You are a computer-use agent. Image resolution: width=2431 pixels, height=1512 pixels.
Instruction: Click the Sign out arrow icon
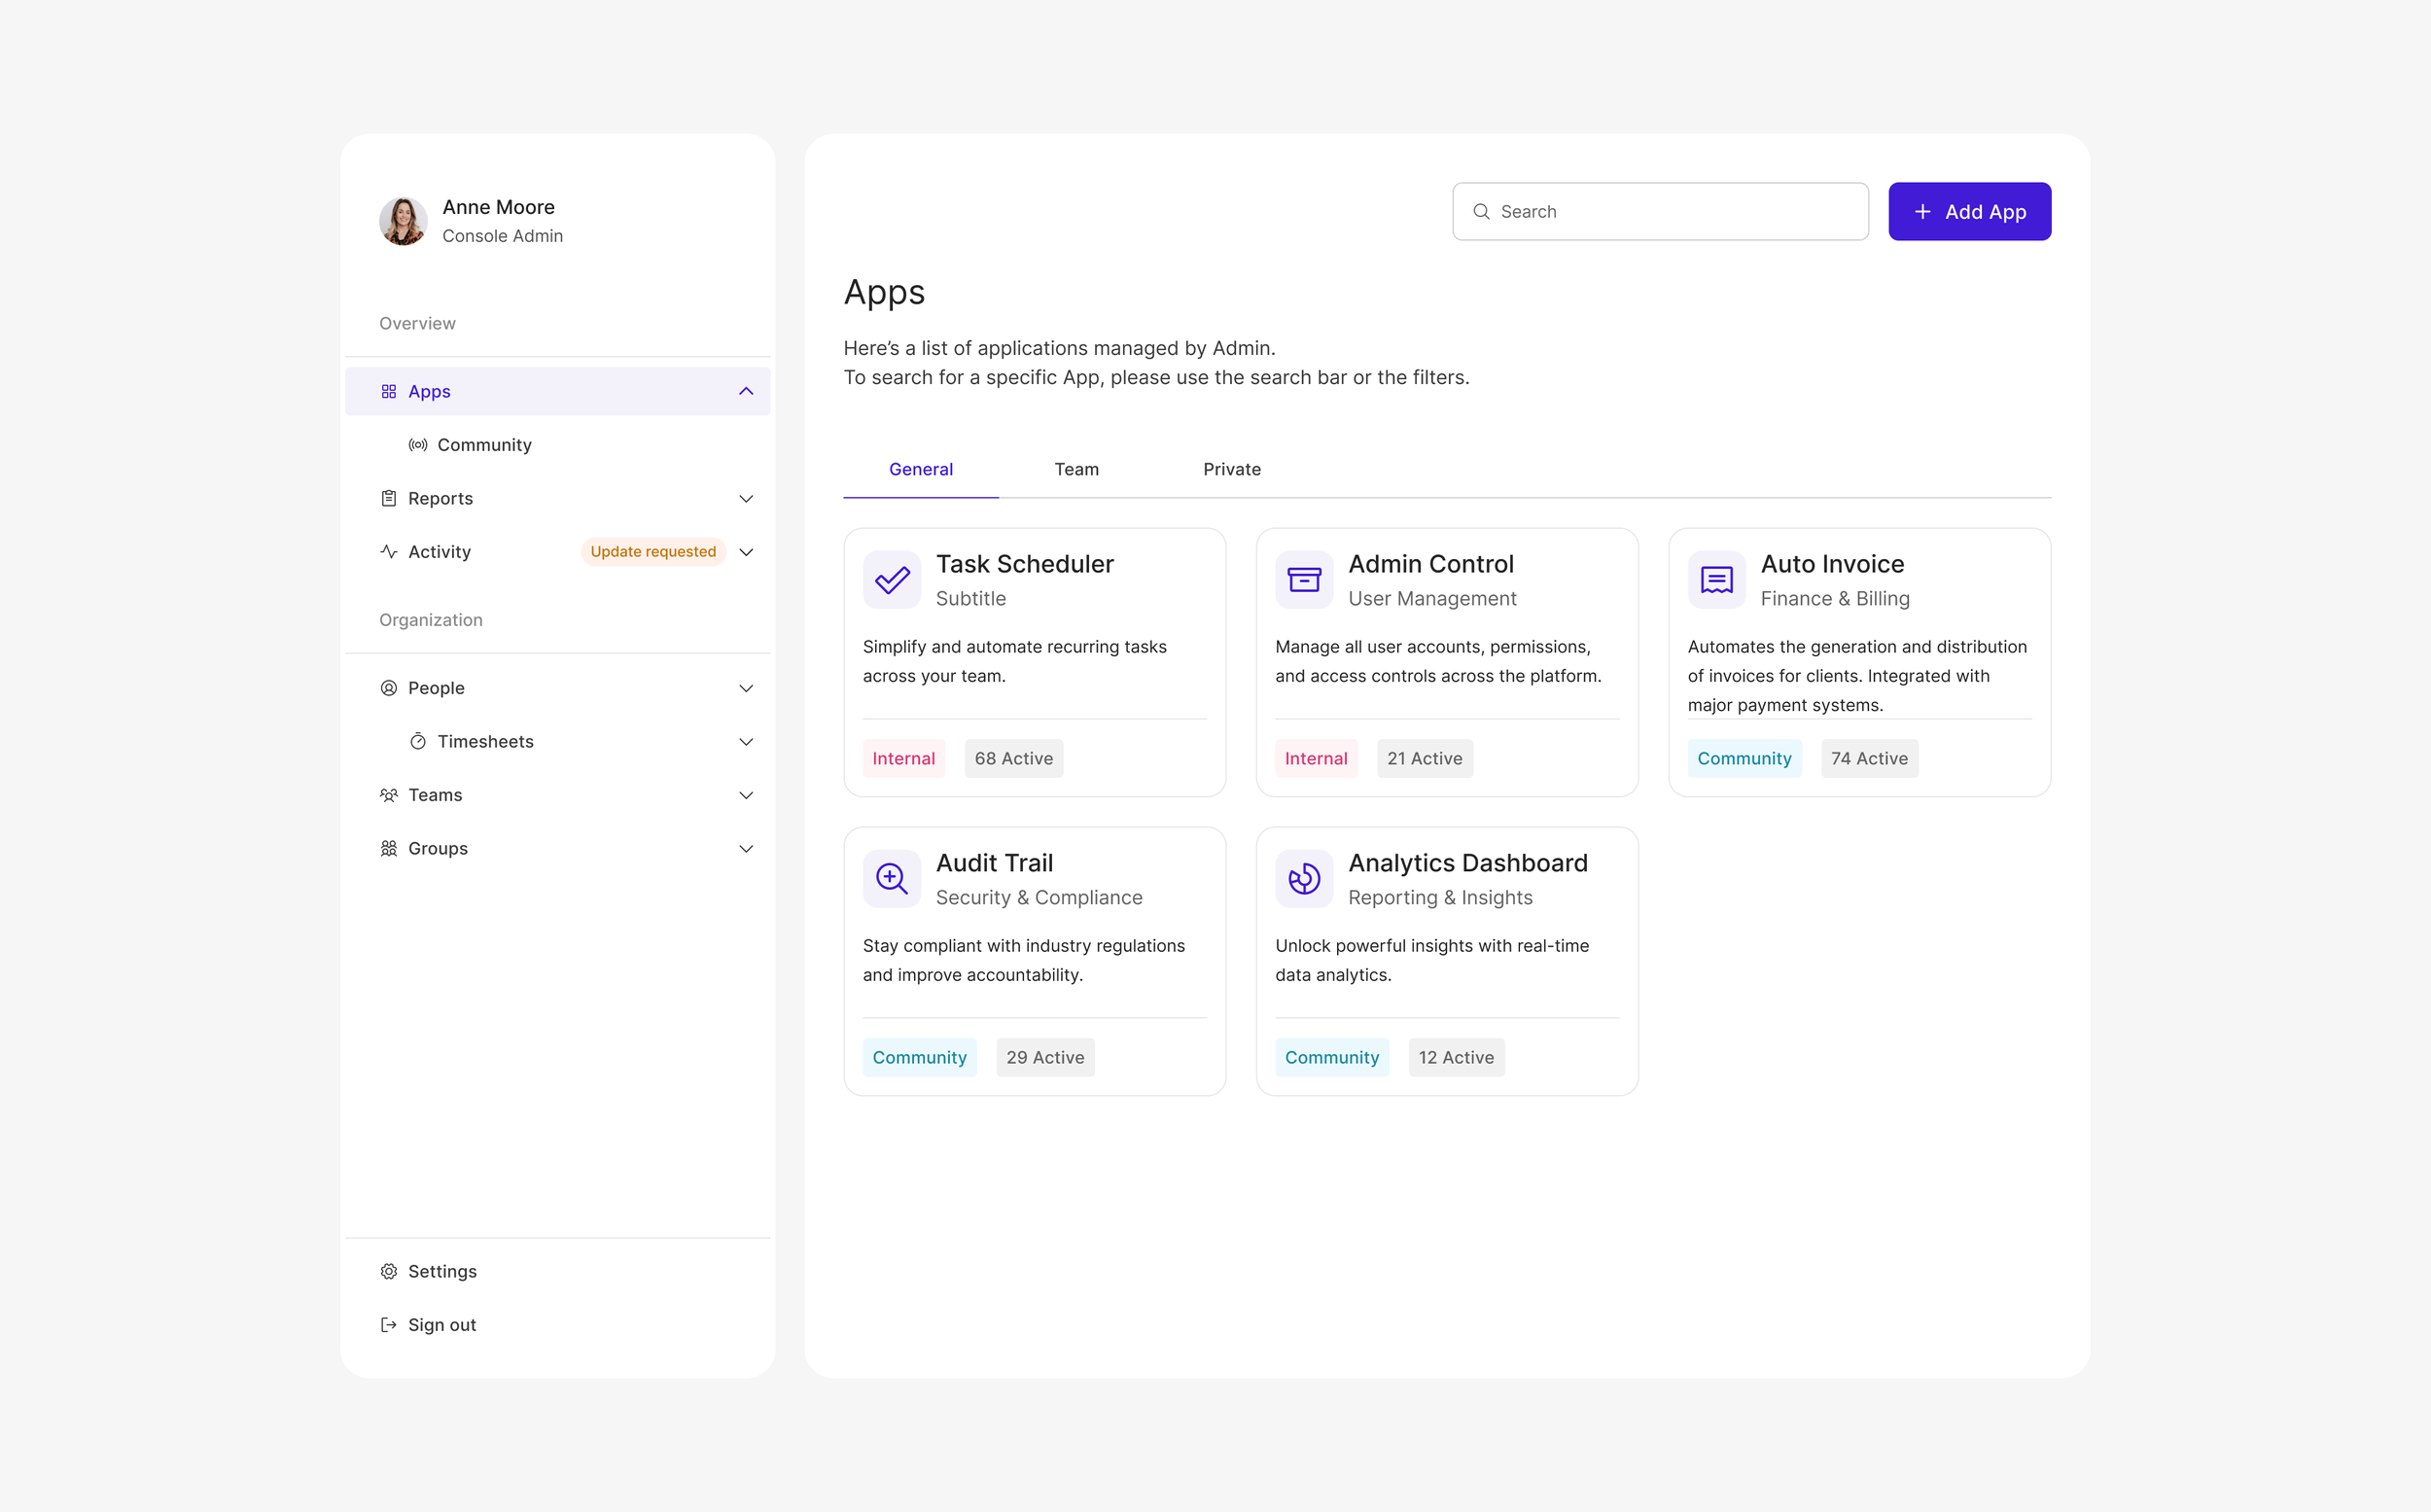(x=389, y=1325)
